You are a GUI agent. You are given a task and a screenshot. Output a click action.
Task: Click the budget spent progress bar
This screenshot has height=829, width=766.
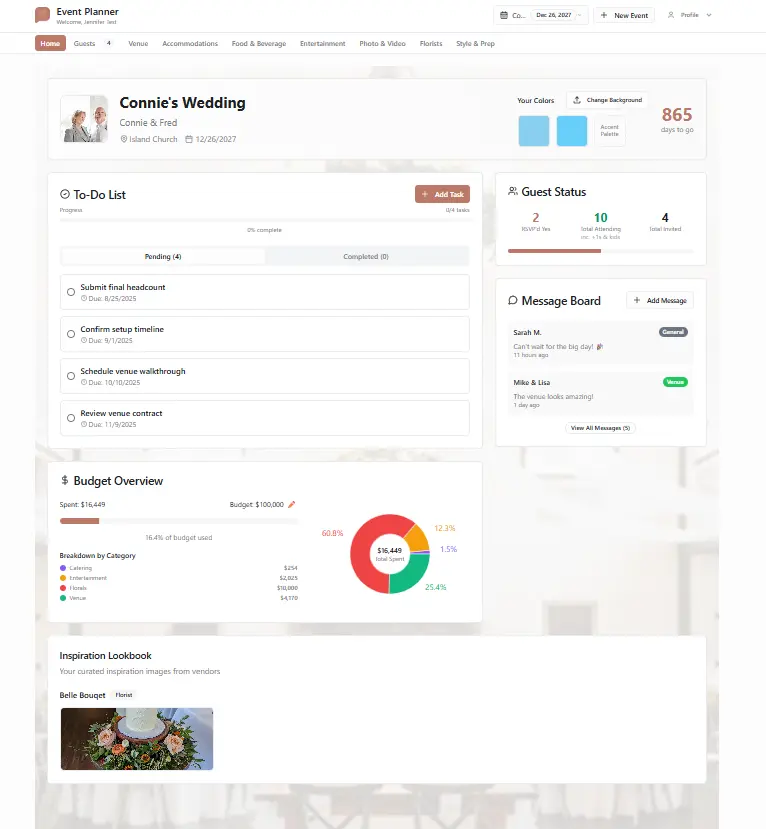click(x=179, y=521)
